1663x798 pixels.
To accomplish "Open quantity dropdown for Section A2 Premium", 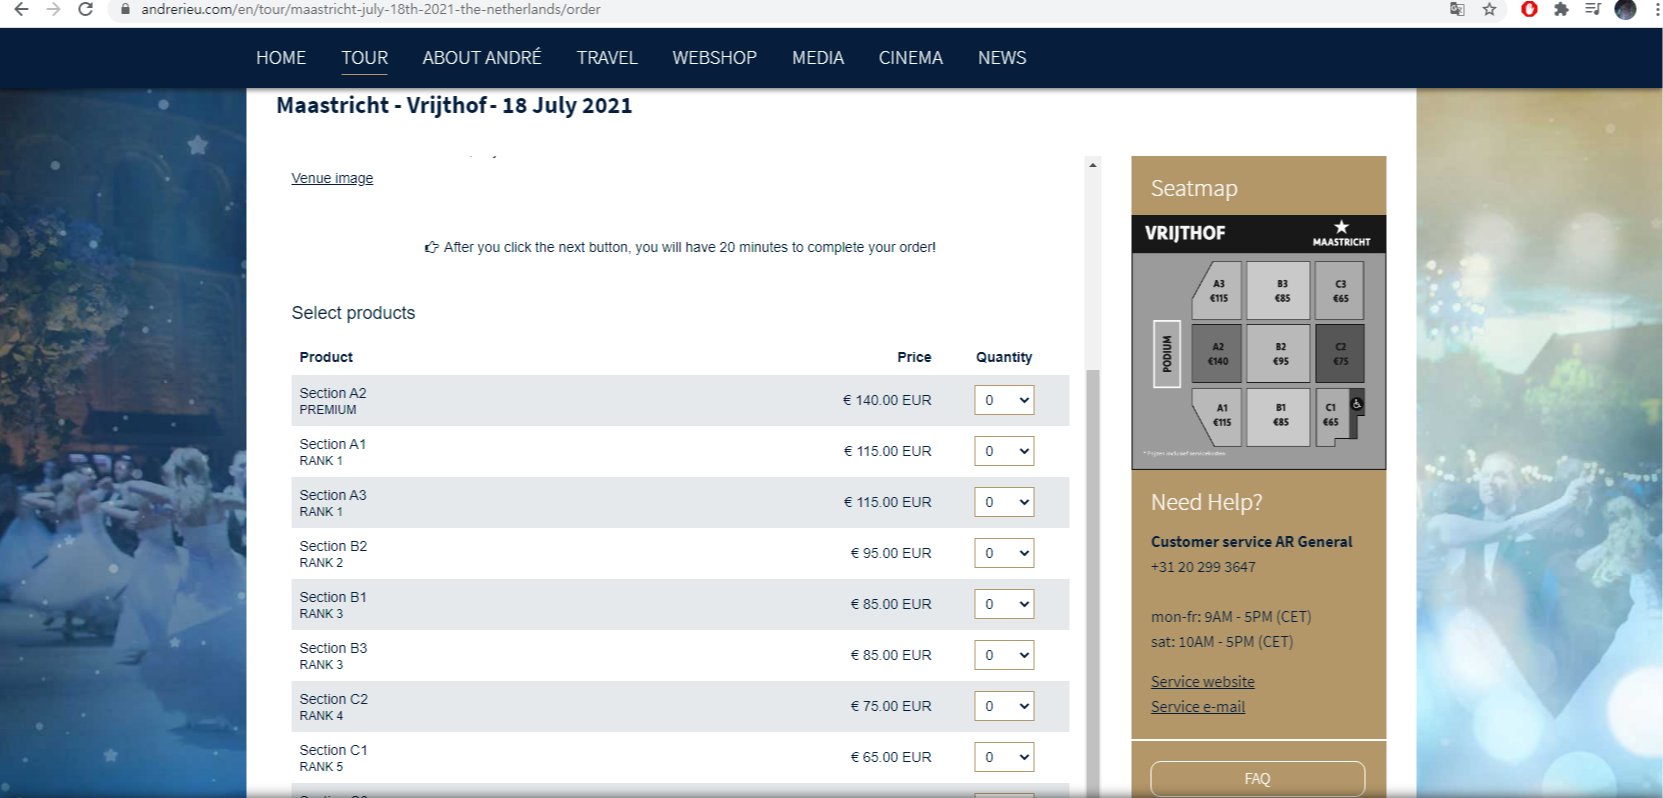I will click(1004, 400).
